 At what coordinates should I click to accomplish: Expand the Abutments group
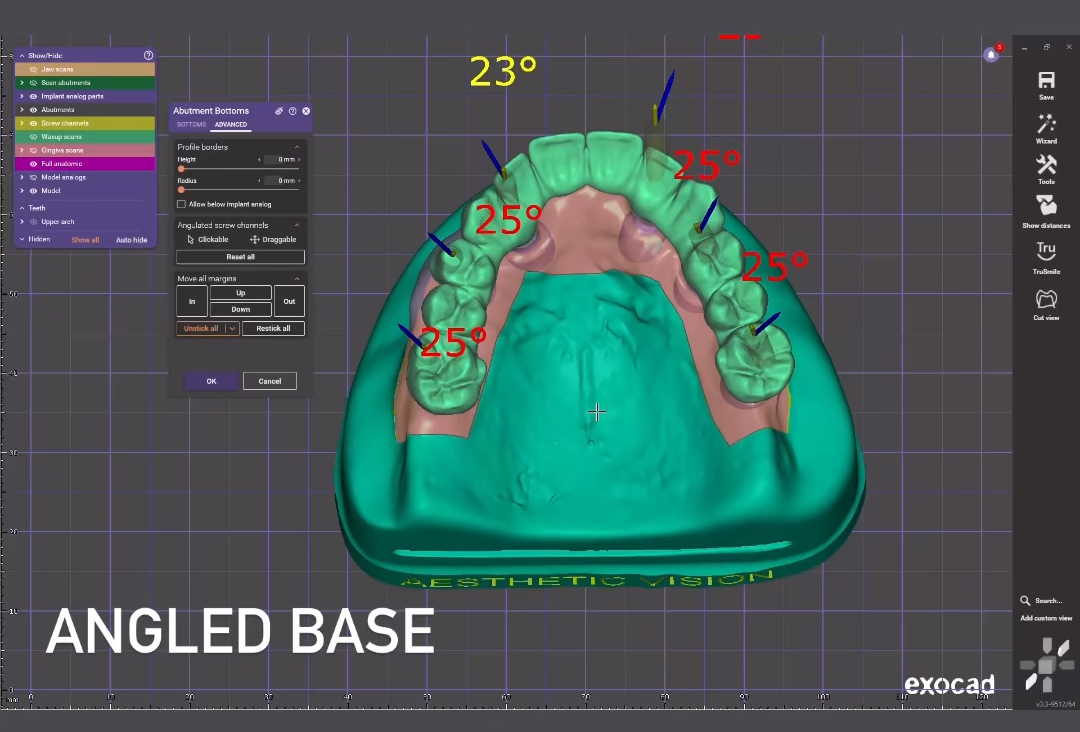[x=21, y=109]
